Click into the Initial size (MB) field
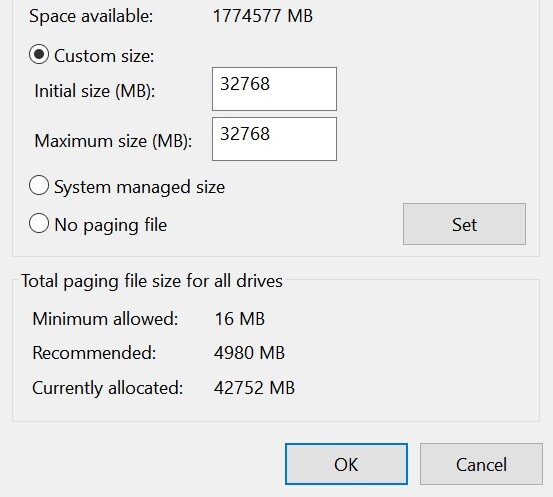553x497 pixels. (x=274, y=89)
